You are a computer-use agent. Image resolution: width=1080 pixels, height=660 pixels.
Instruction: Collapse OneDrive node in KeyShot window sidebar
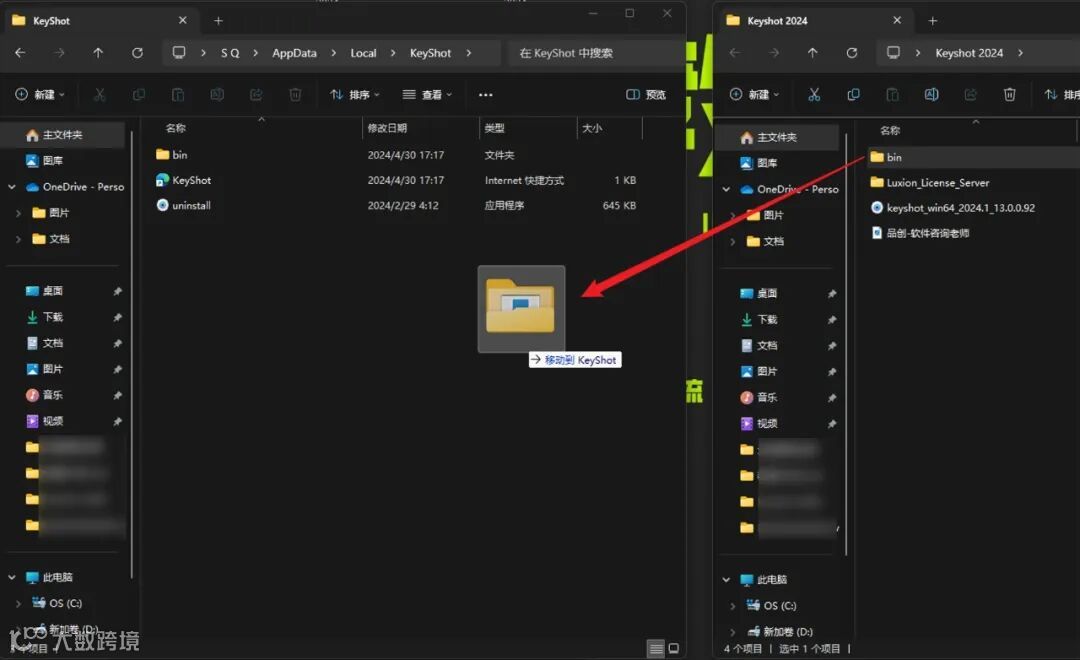tap(12, 187)
